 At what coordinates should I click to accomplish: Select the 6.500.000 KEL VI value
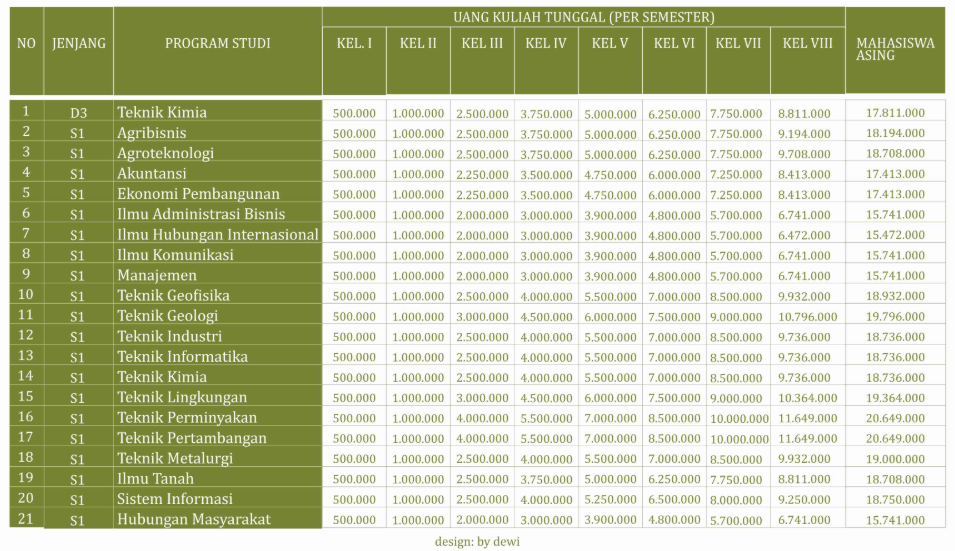pyautogui.click(x=674, y=500)
